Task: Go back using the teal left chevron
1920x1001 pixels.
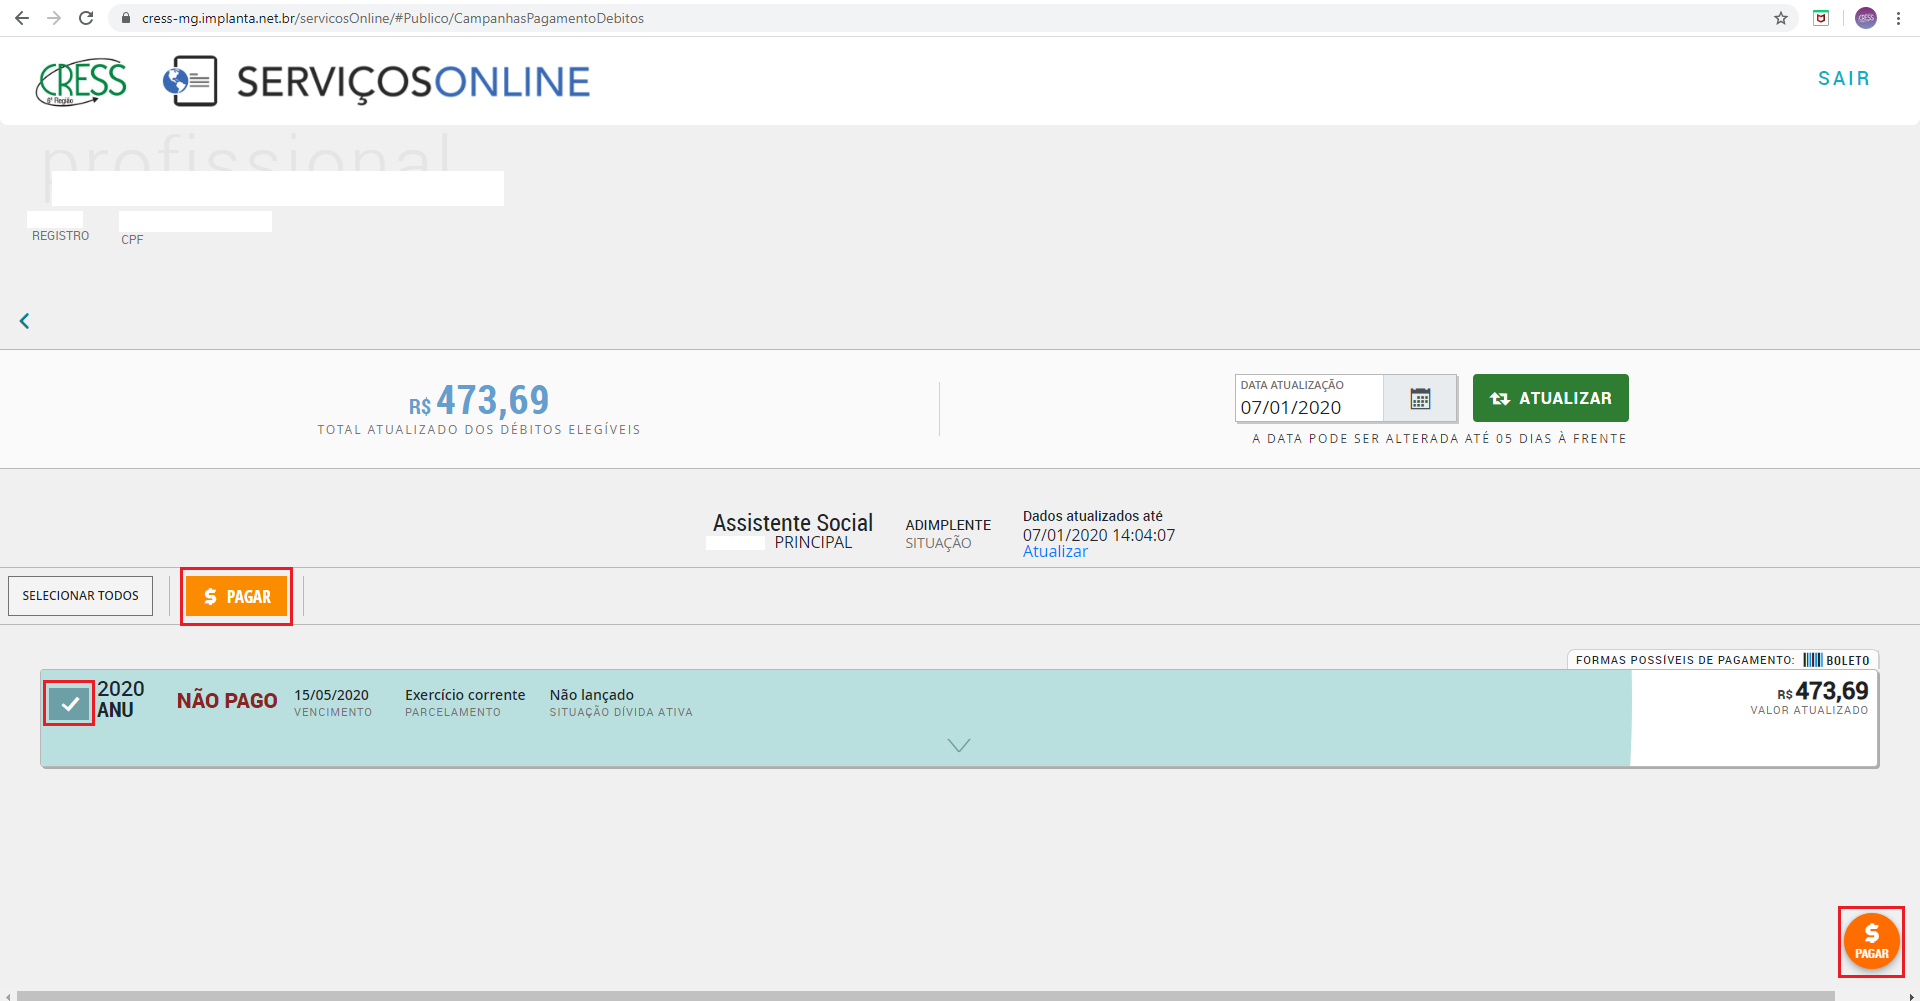Action: pos(25,321)
